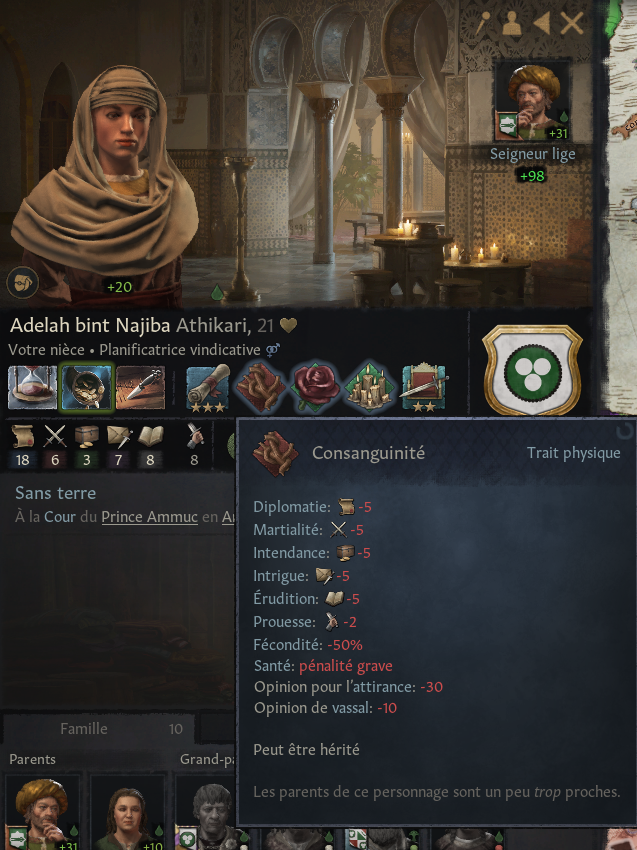Follow the Prince Ammuc link
The width and height of the screenshot is (637, 850).
(150, 517)
